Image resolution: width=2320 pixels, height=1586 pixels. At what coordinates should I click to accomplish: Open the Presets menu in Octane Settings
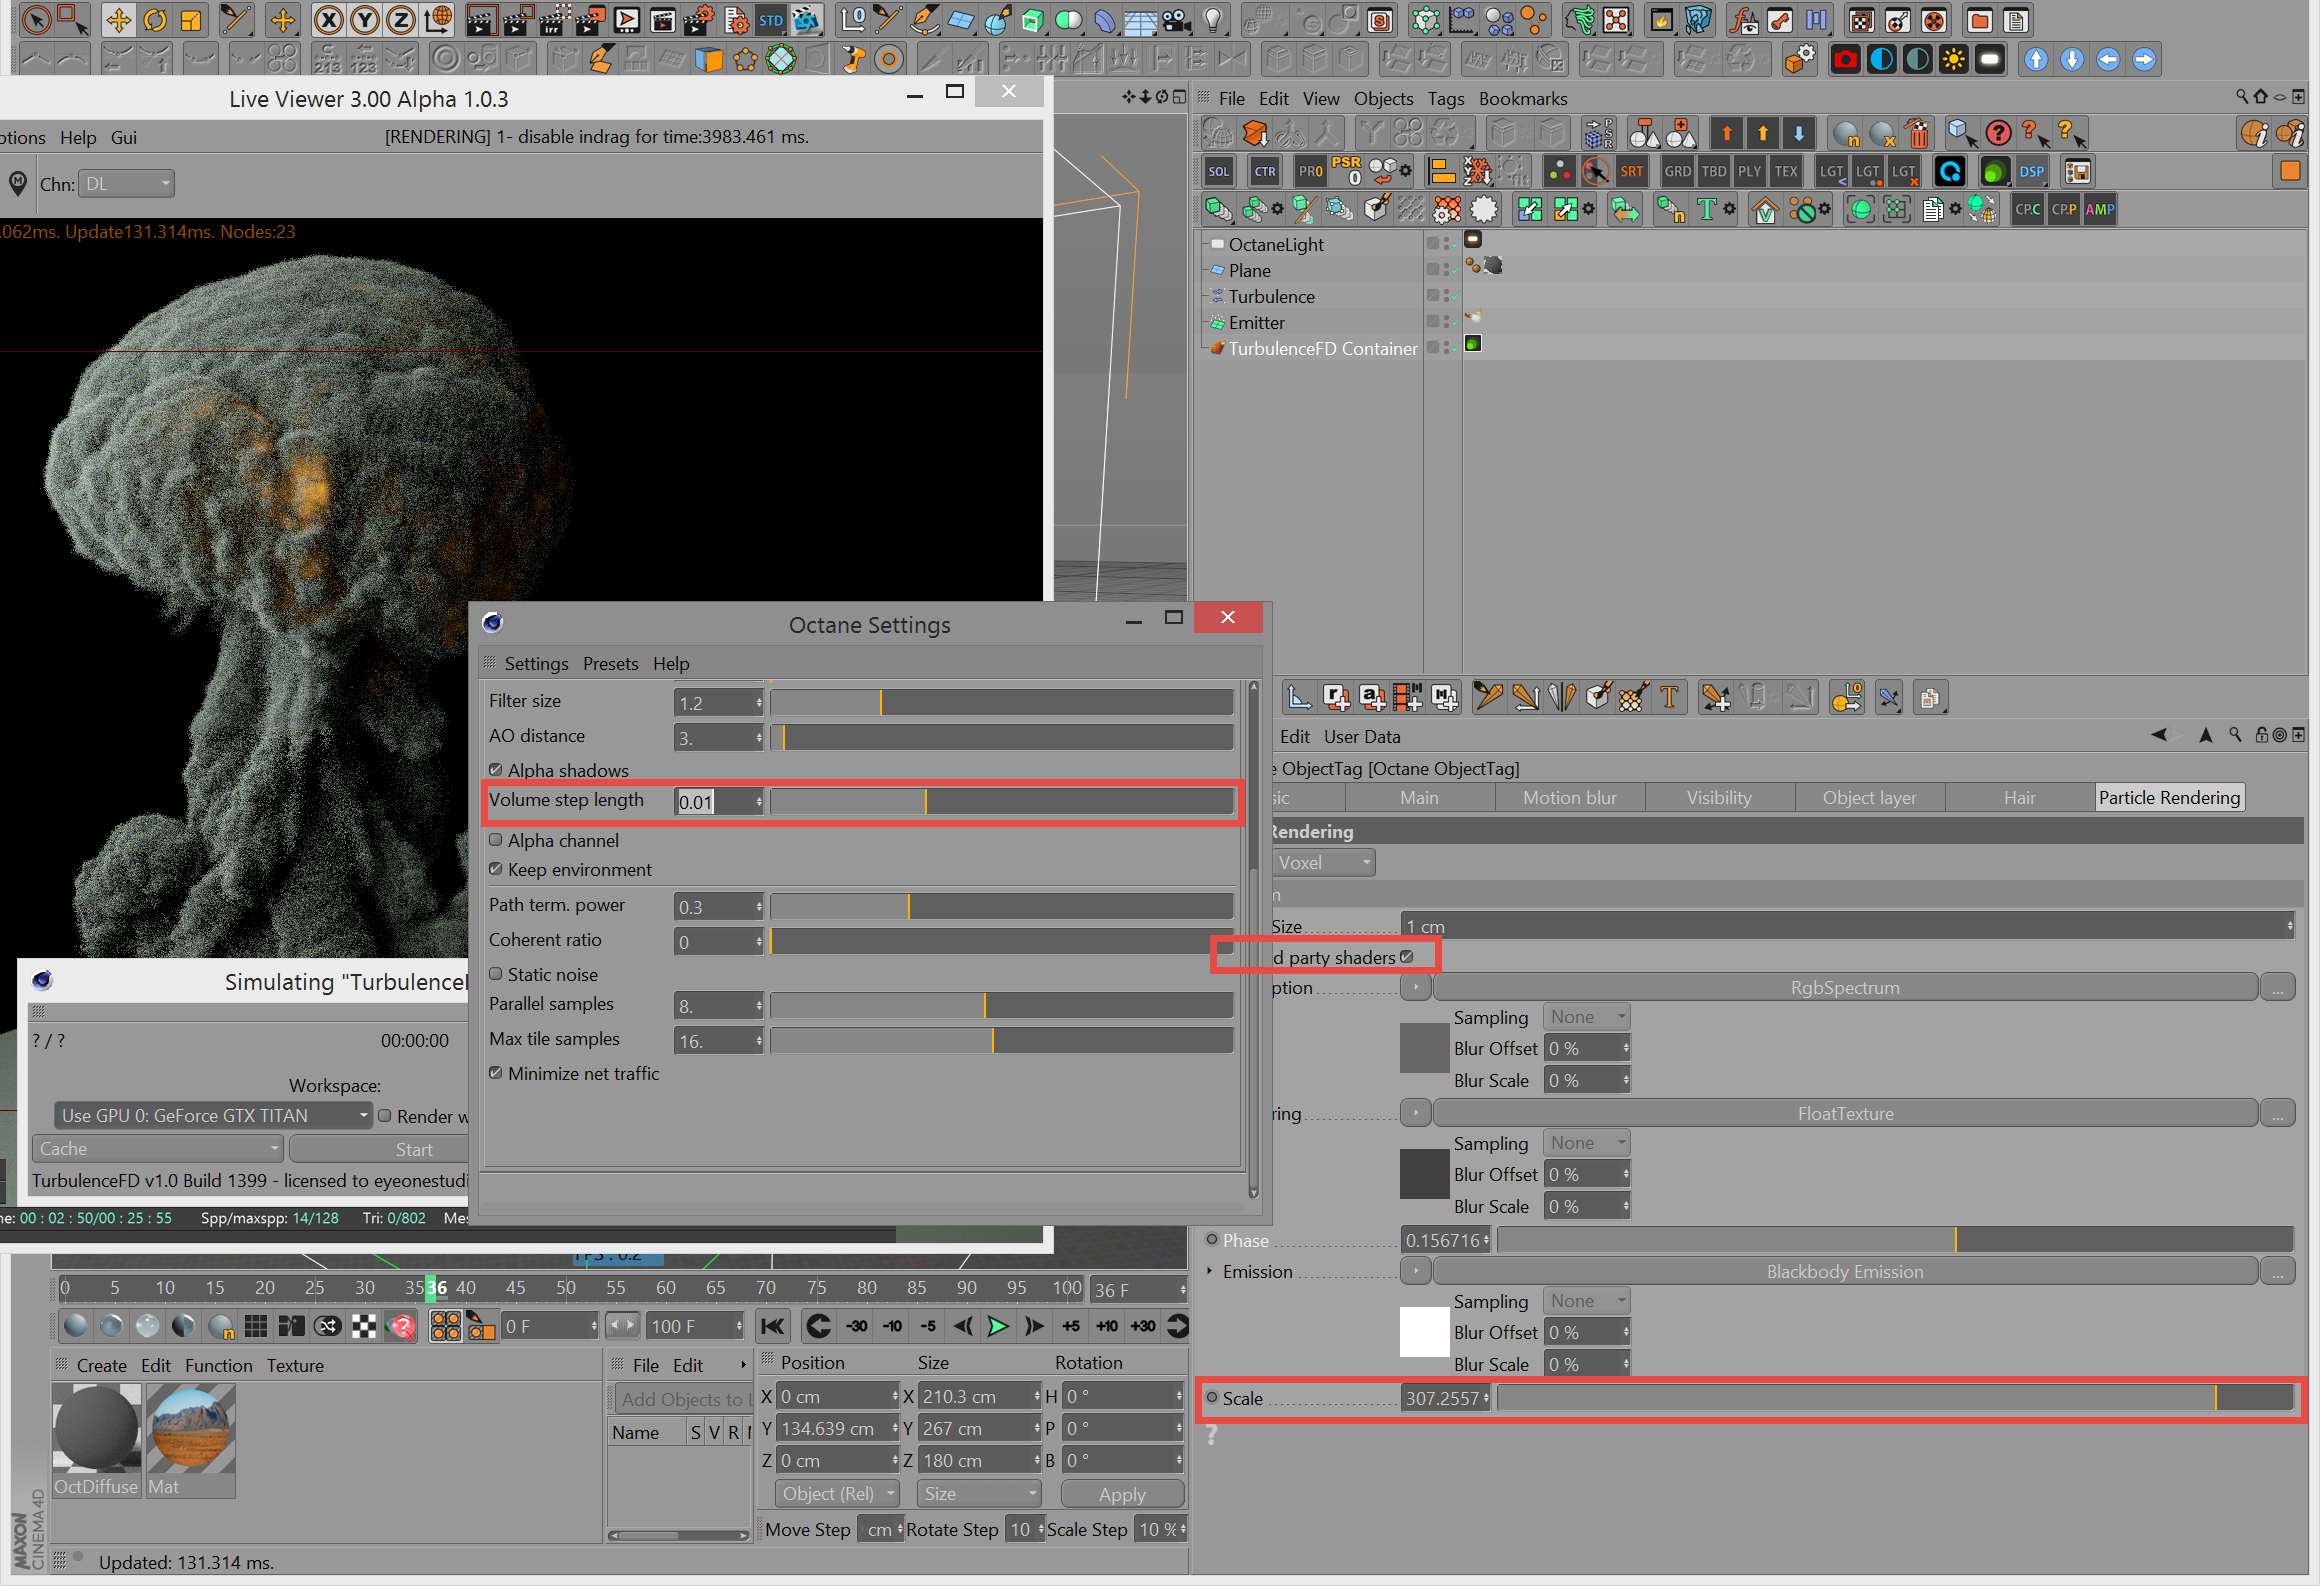point(610,663)
